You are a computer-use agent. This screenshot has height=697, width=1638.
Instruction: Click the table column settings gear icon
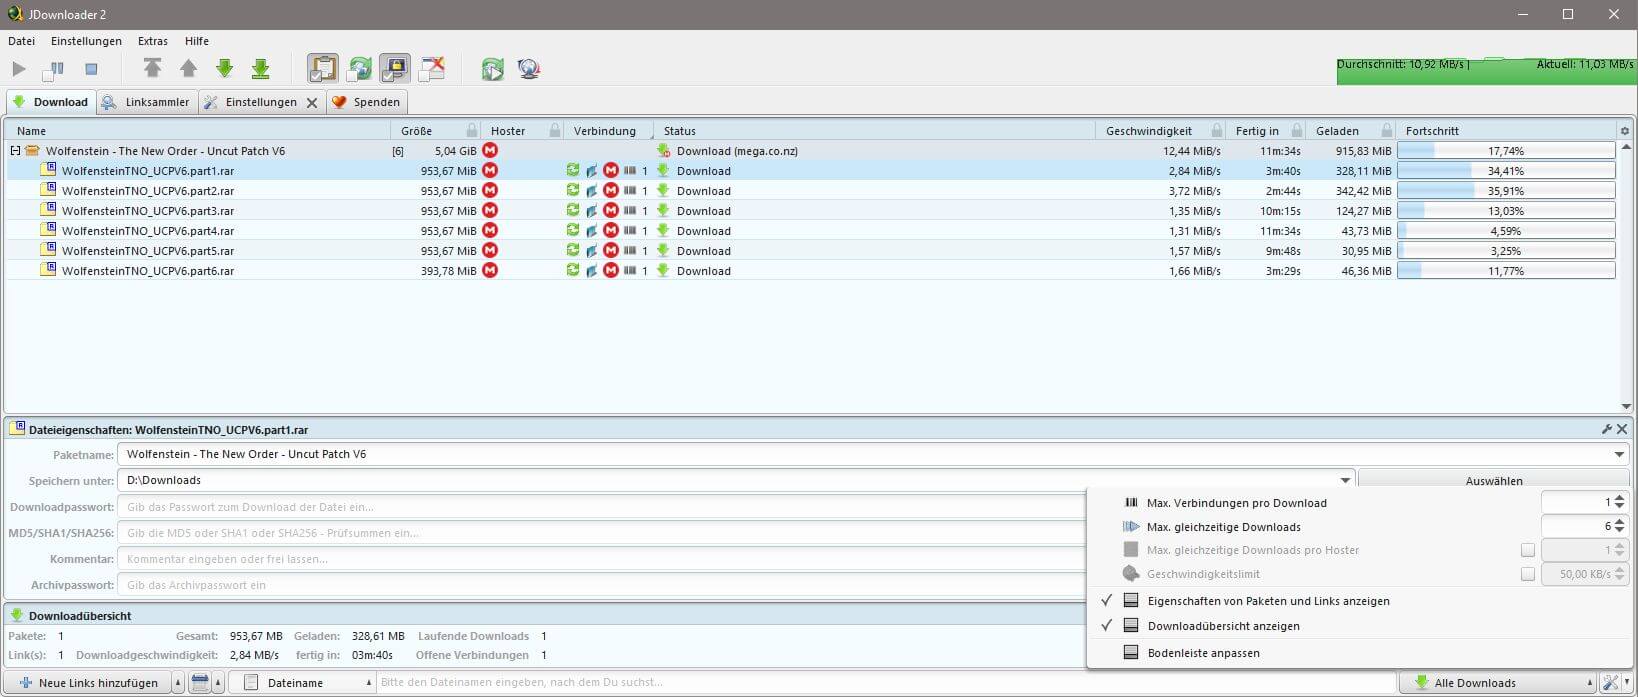tap(1624, 131)
